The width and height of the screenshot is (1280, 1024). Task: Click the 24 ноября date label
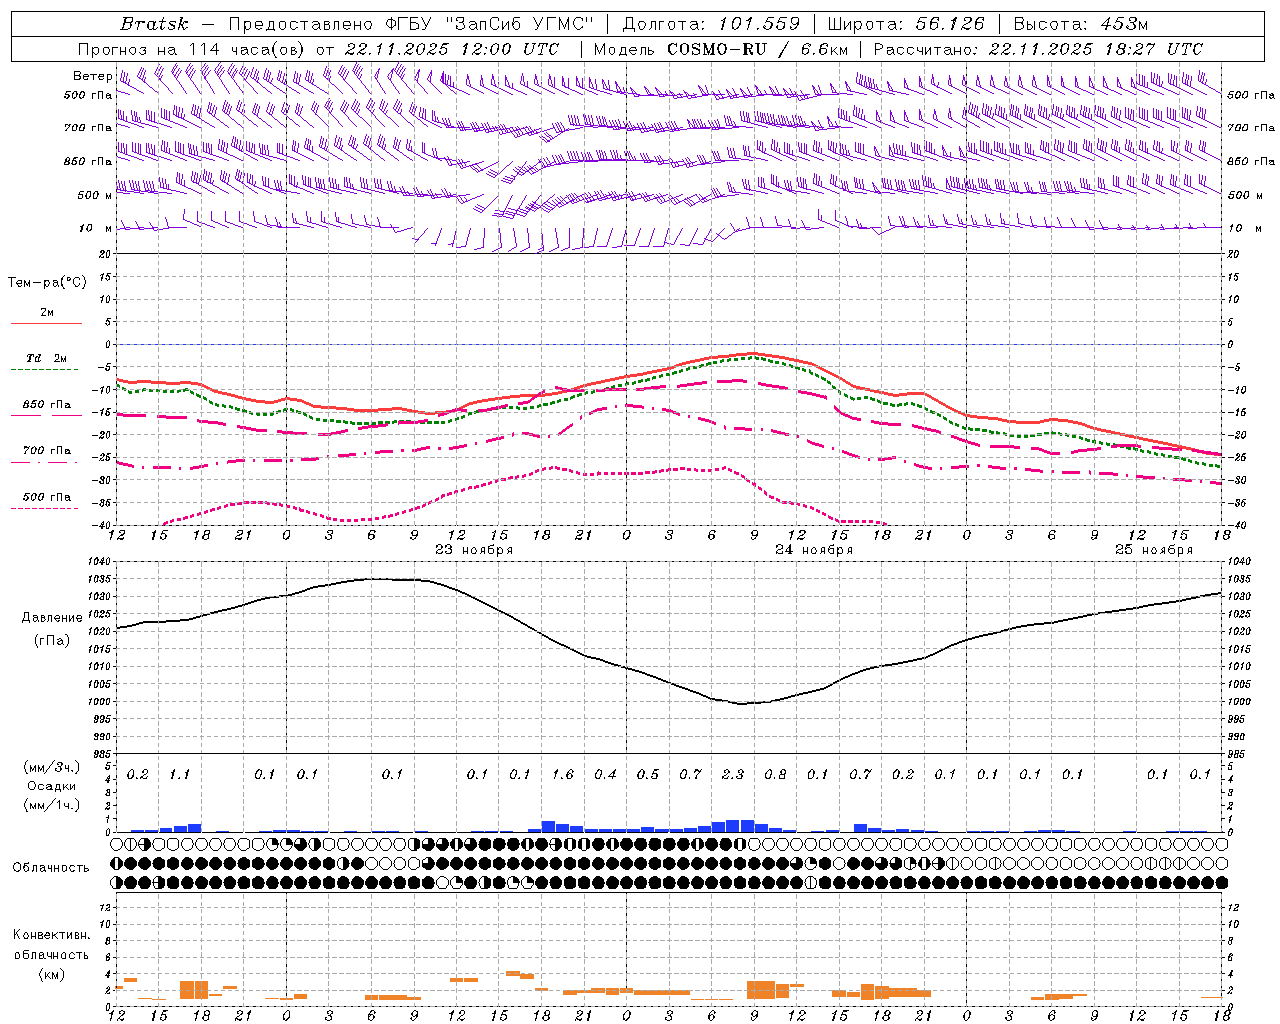coord(814,550)
